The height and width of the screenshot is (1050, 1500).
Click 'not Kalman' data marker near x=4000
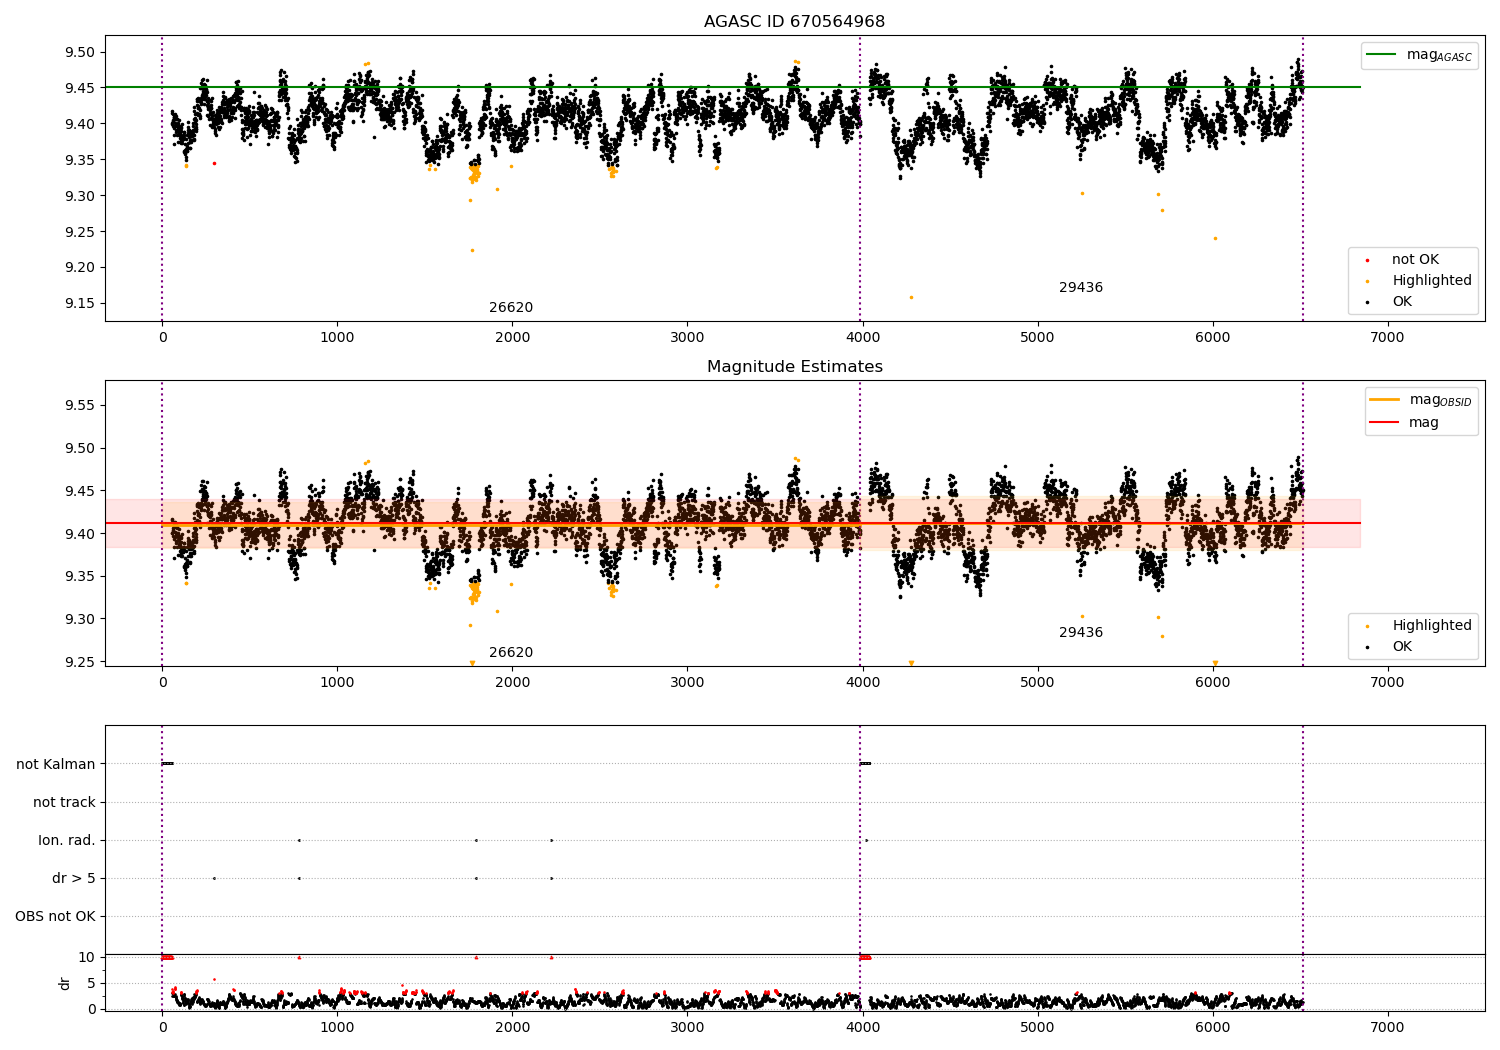tap(865, 764)
